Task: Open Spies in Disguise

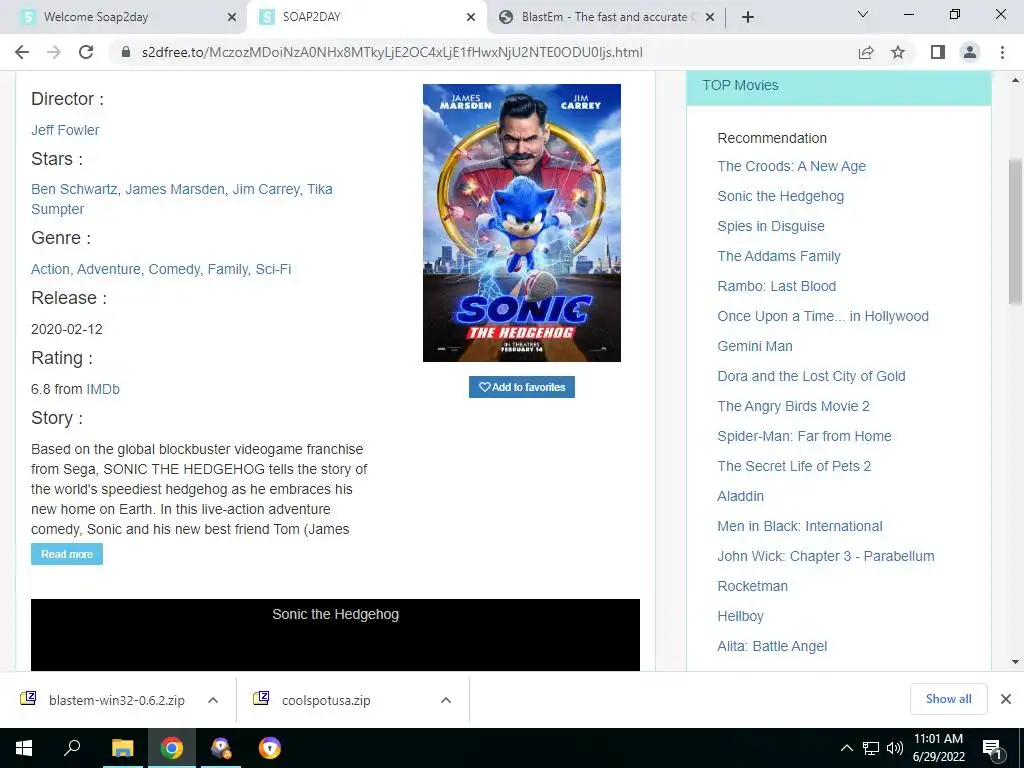Action: 771,226
